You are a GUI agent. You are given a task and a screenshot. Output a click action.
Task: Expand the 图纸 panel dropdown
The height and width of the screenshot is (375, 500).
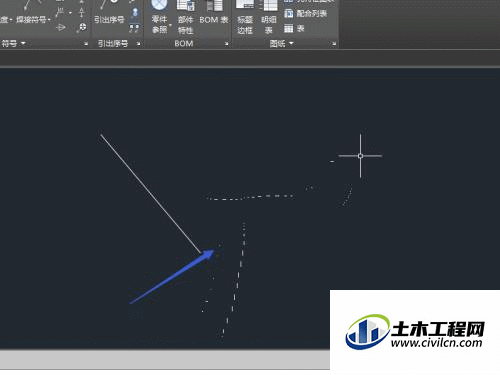291,43
